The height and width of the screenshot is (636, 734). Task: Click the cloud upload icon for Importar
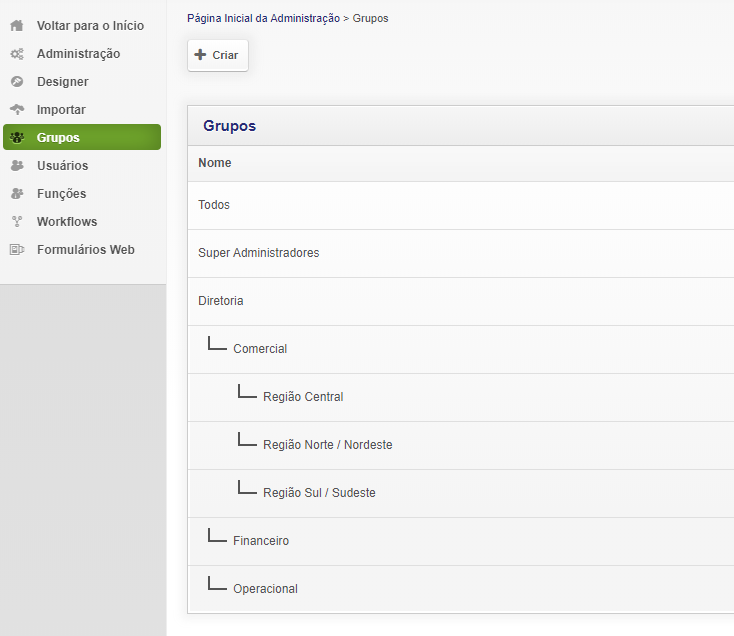[x=17, y=110]
